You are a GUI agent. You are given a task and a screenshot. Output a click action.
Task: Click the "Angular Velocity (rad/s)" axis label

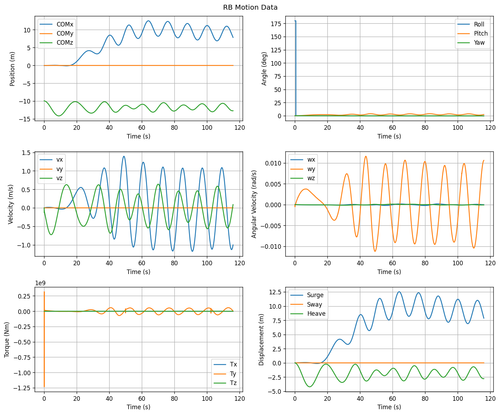click(x=254, y=204)
